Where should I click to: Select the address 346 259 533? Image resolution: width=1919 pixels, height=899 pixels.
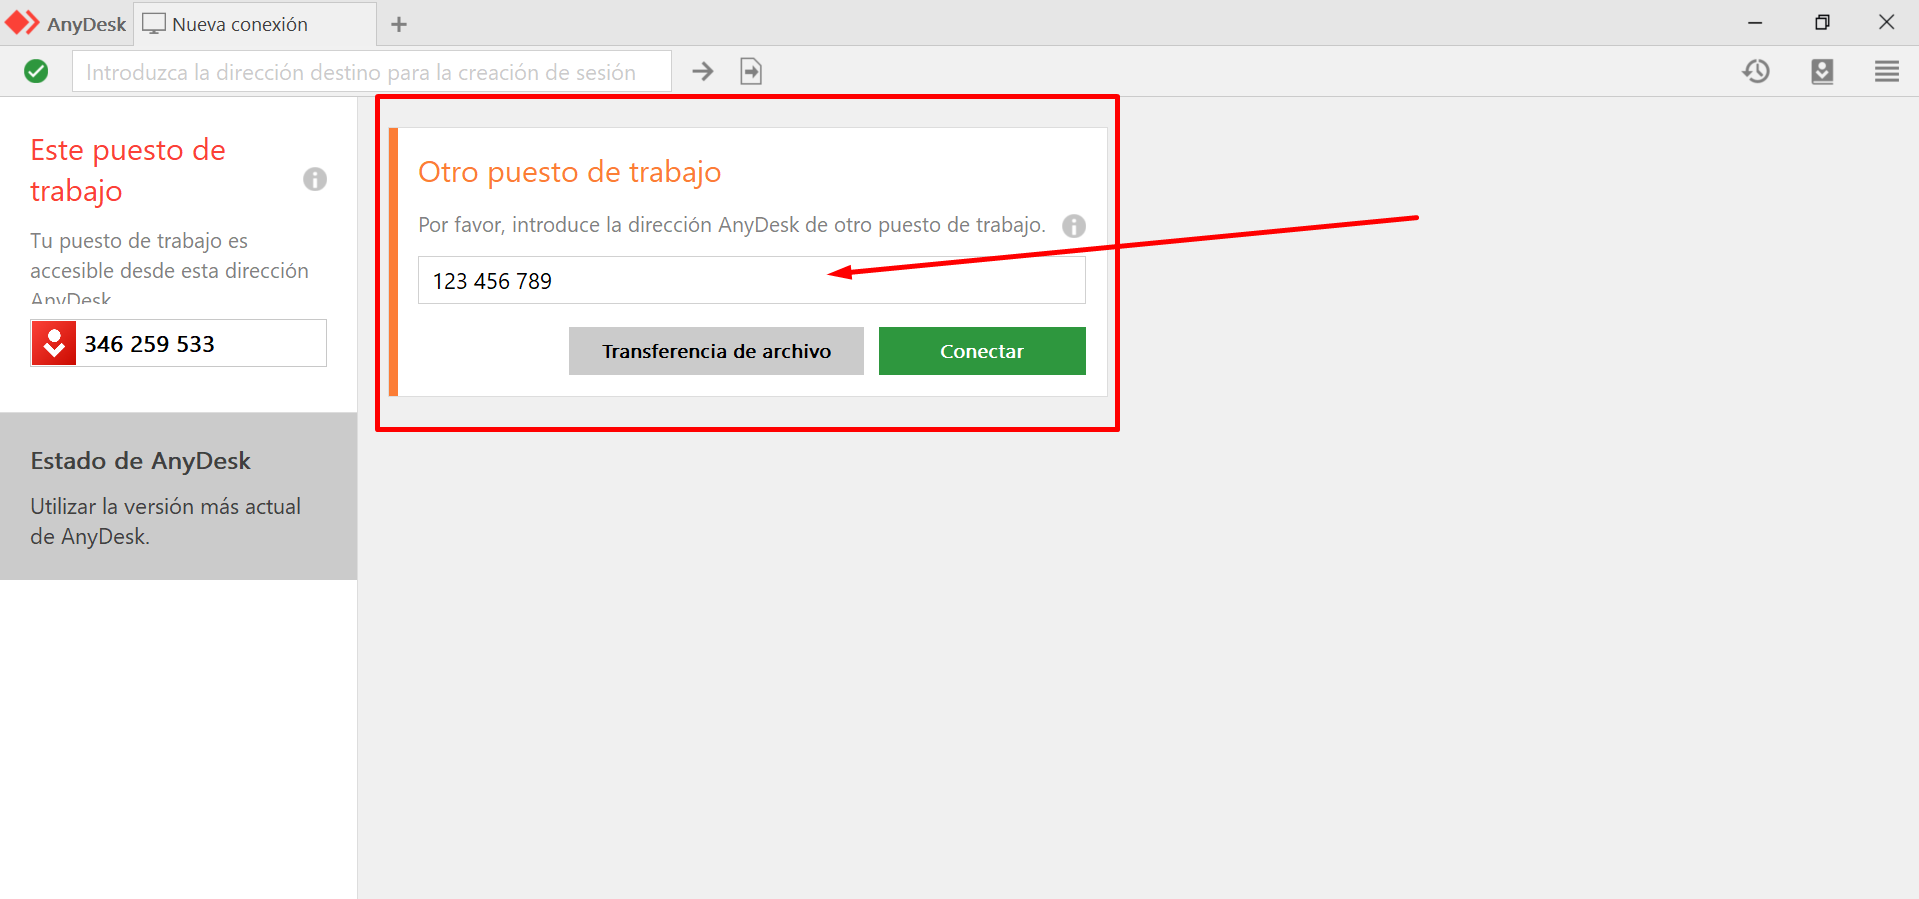pyautogui.click(x=149, y=344)
